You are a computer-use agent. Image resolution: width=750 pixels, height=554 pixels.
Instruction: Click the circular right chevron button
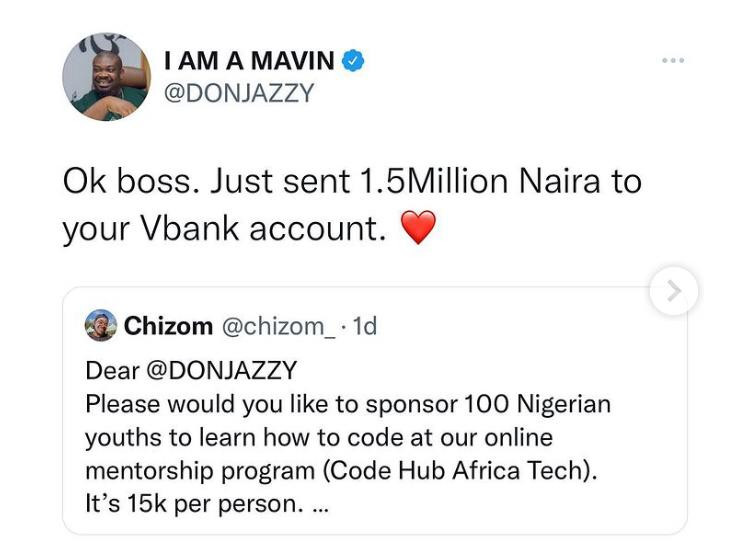pos(673,291)
